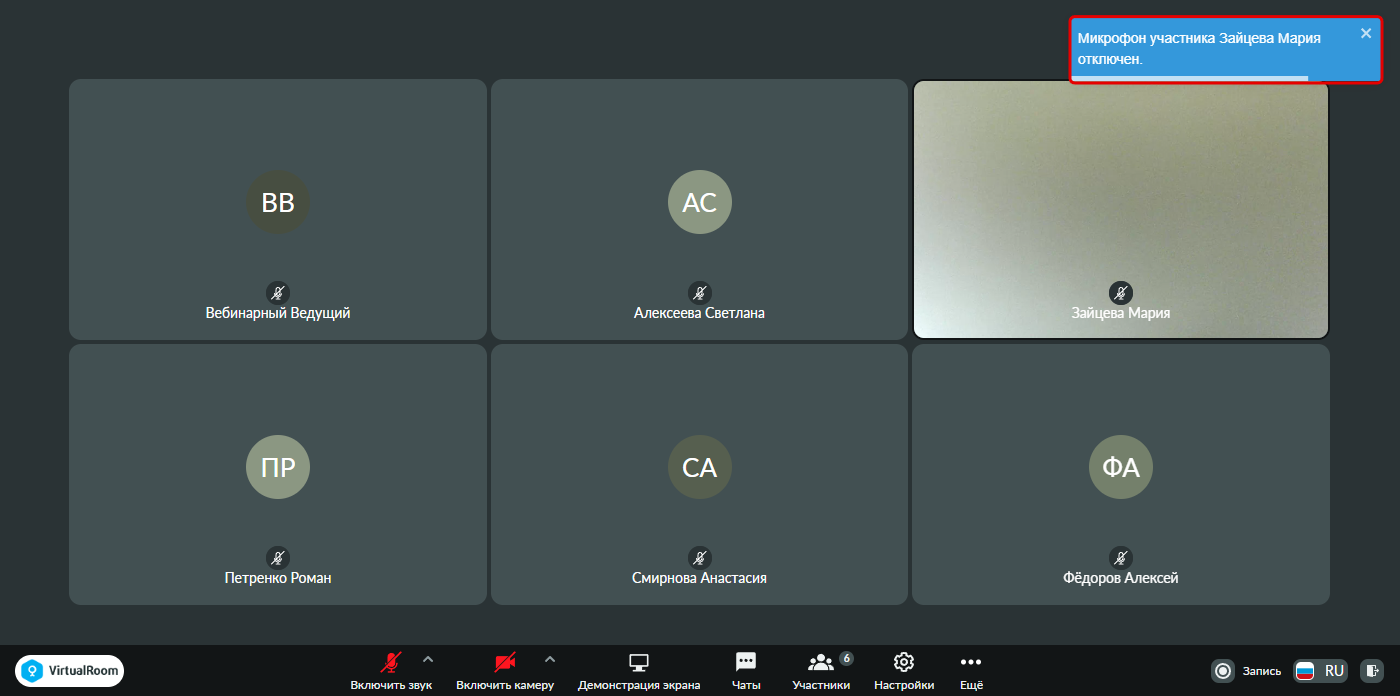Click muted mic icon of Алексеева Светлана
This screenshot has height=696, width=1400.
(700, 293)
